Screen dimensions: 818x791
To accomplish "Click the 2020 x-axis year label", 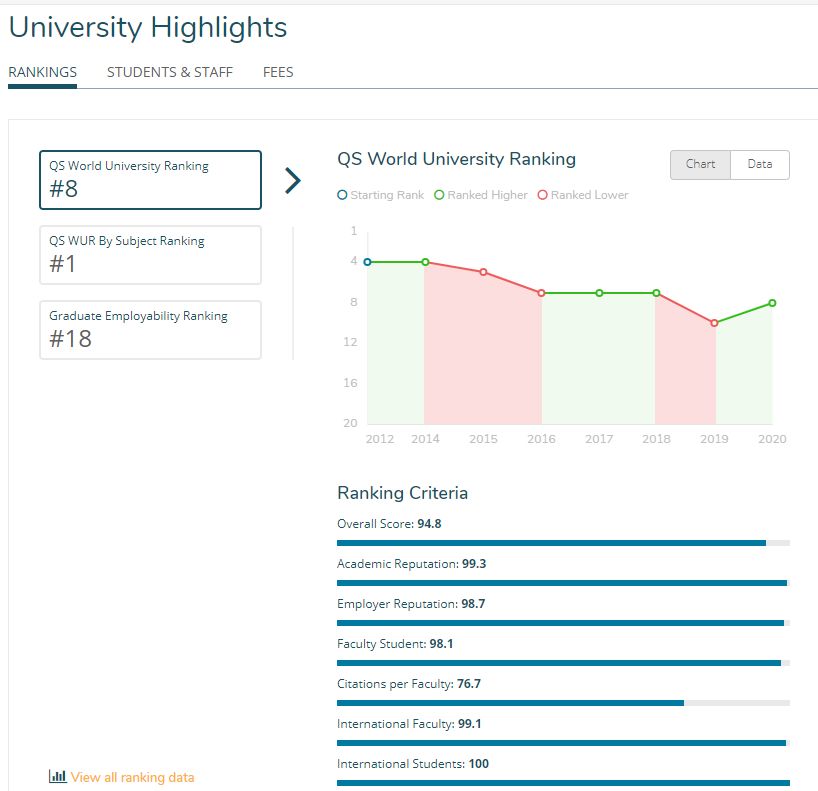I will (x=772, y=439).
